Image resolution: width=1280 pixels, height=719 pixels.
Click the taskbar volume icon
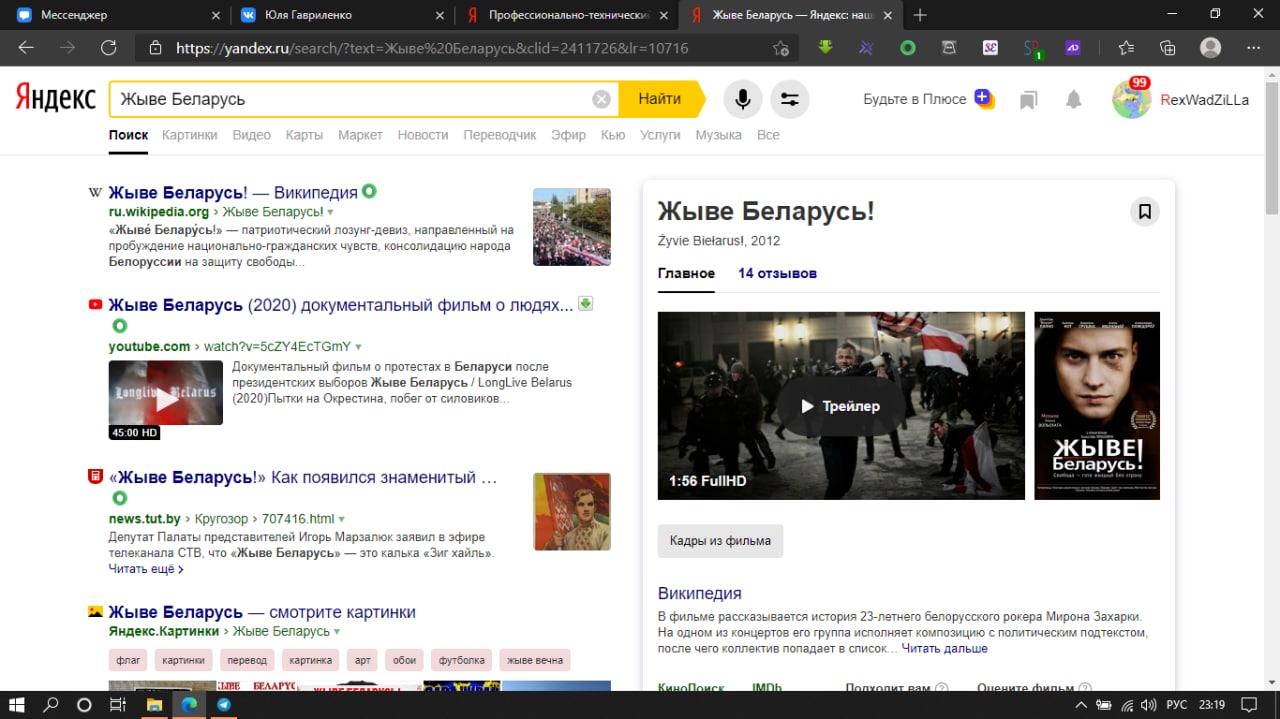coord(1148,704)
